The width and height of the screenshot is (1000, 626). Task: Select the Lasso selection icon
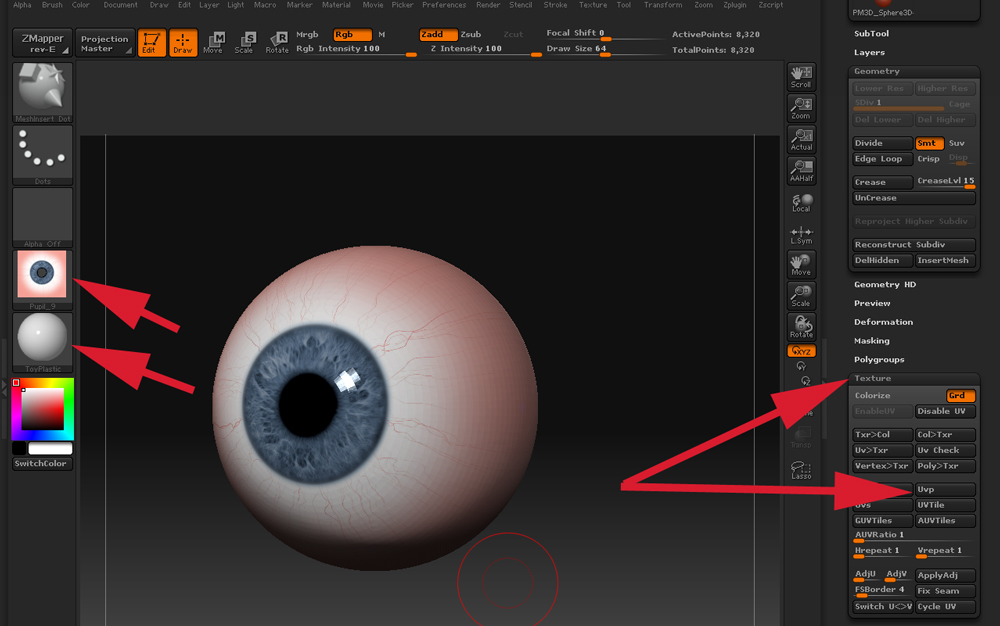[x=801, y=470]
